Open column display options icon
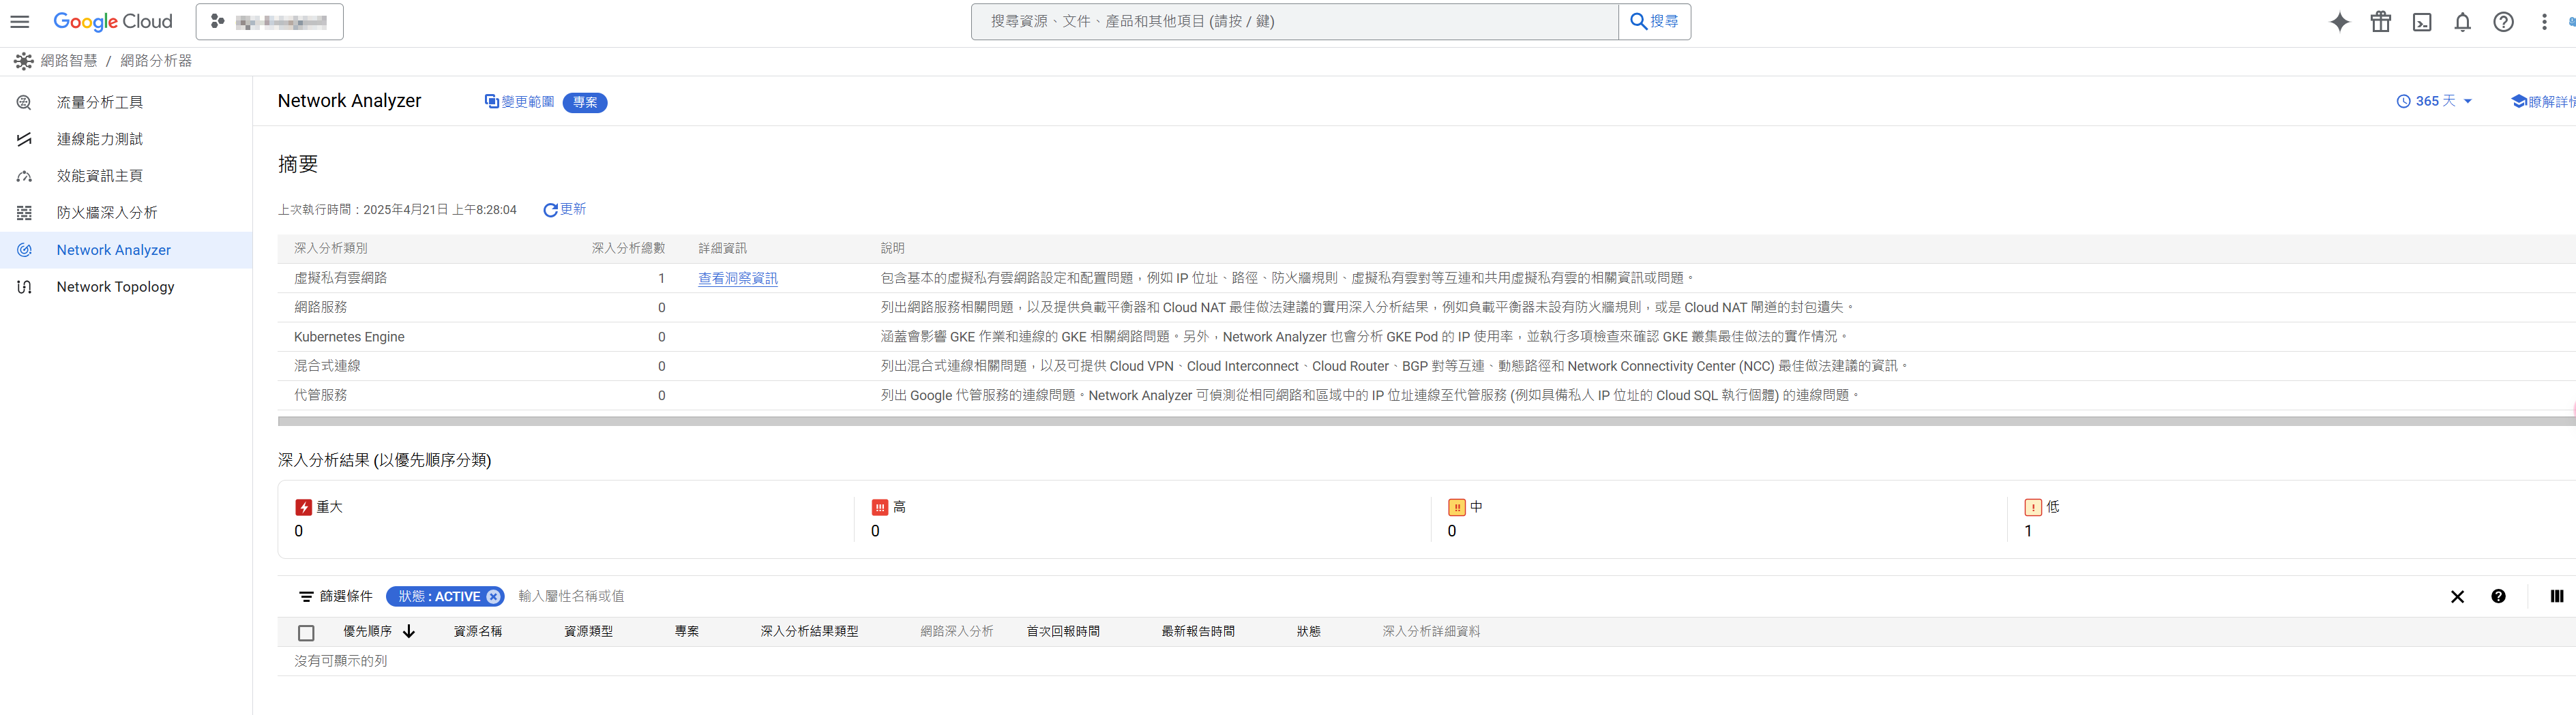The image size is (2576, 715). [2557, 597]
